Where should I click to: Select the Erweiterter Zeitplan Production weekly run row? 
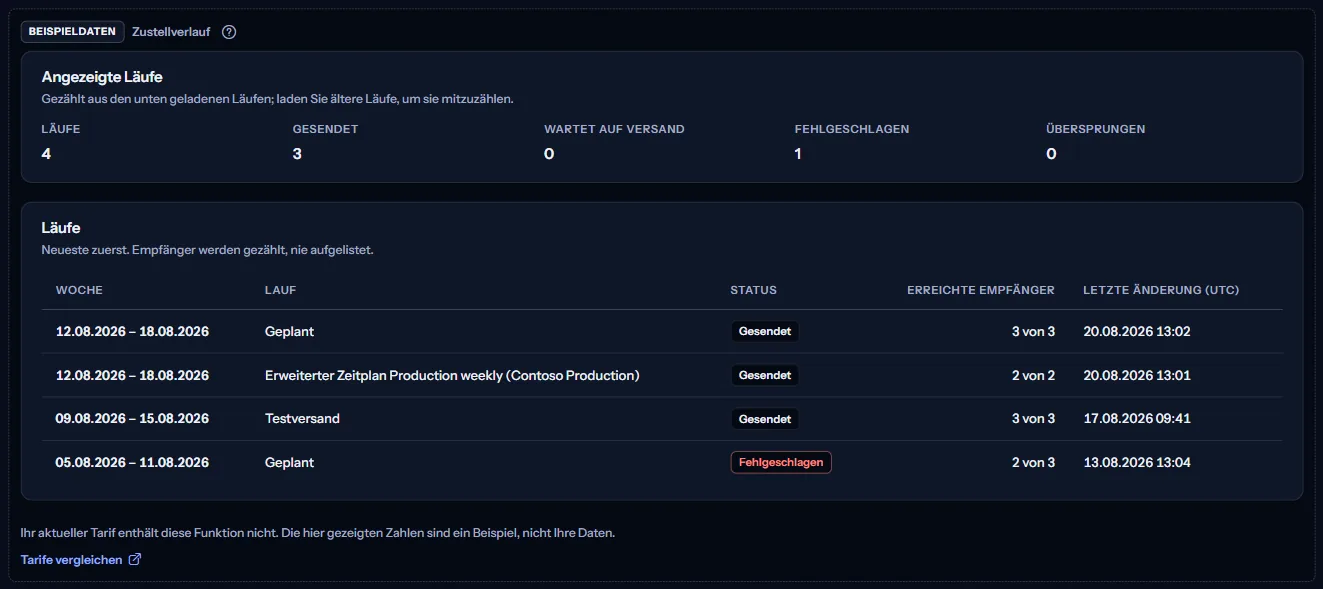662,375
